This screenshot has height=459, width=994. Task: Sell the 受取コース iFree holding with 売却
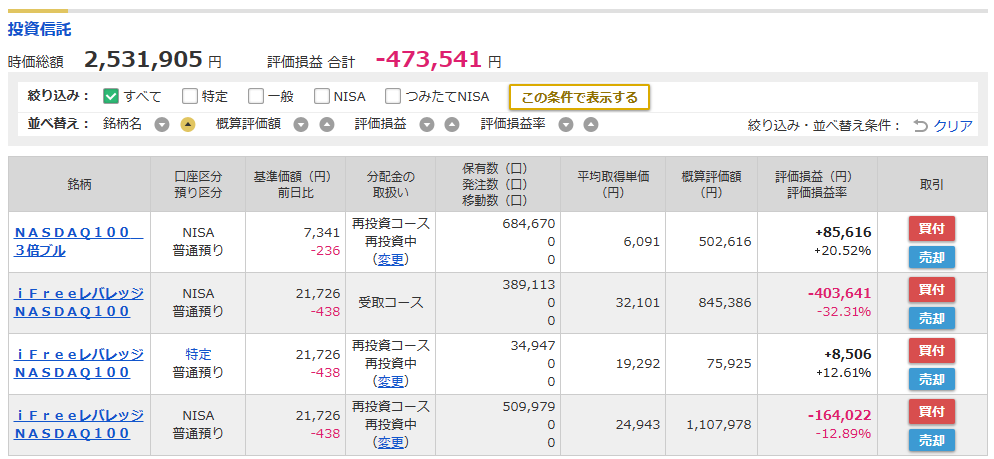click(931, 318)
